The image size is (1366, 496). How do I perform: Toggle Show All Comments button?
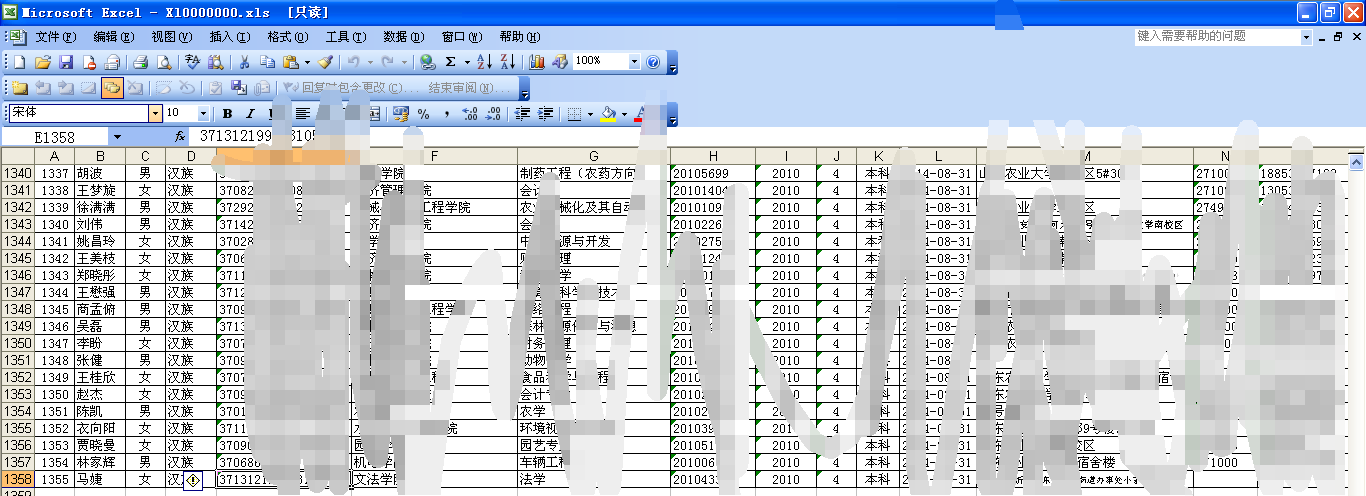[112, 88]
